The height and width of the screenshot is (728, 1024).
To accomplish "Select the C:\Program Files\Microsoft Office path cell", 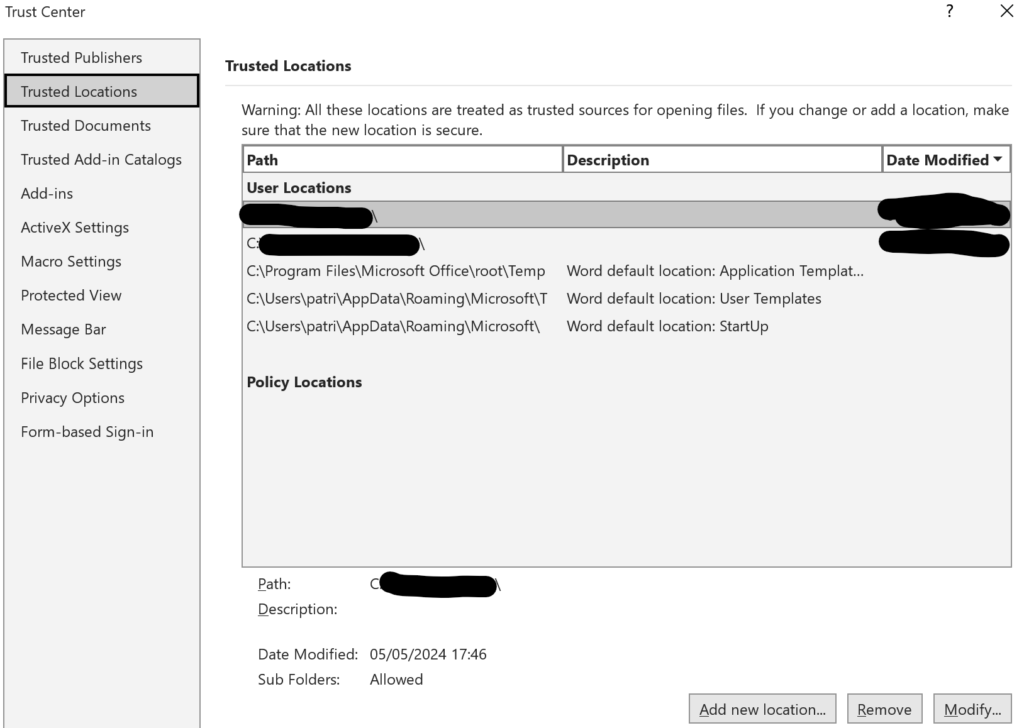I will coord(396,271).
